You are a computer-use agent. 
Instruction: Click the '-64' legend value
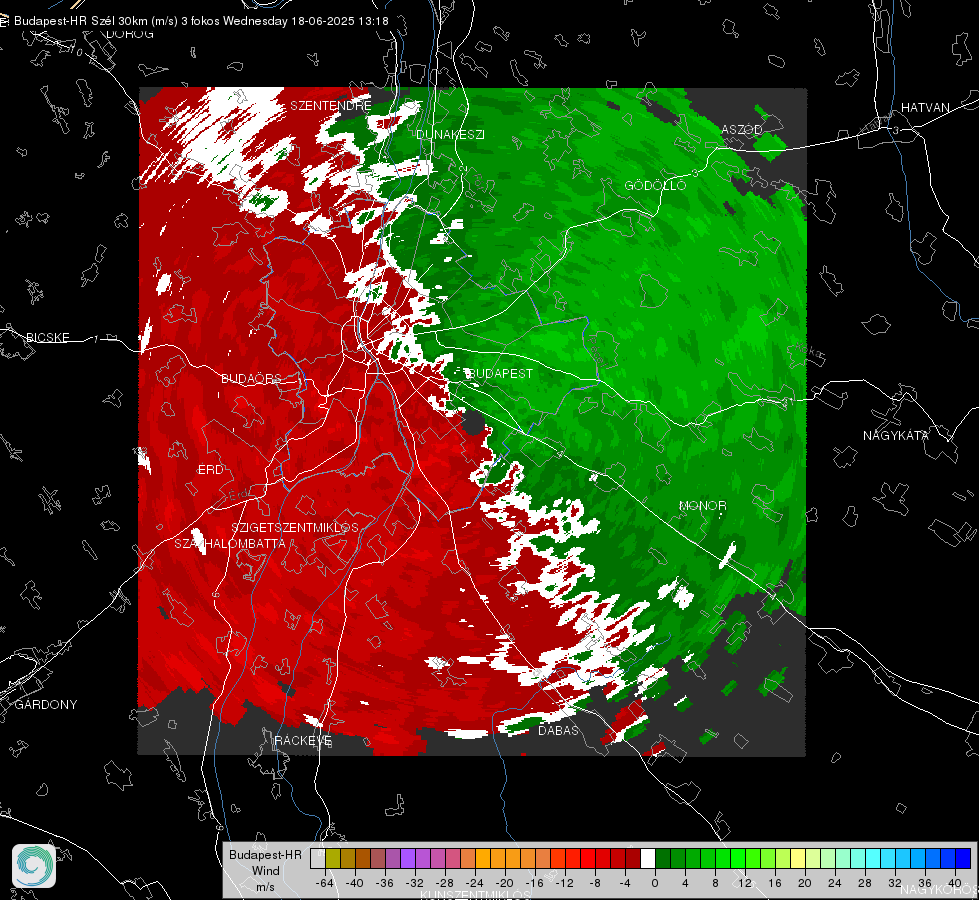click(325, 883)
